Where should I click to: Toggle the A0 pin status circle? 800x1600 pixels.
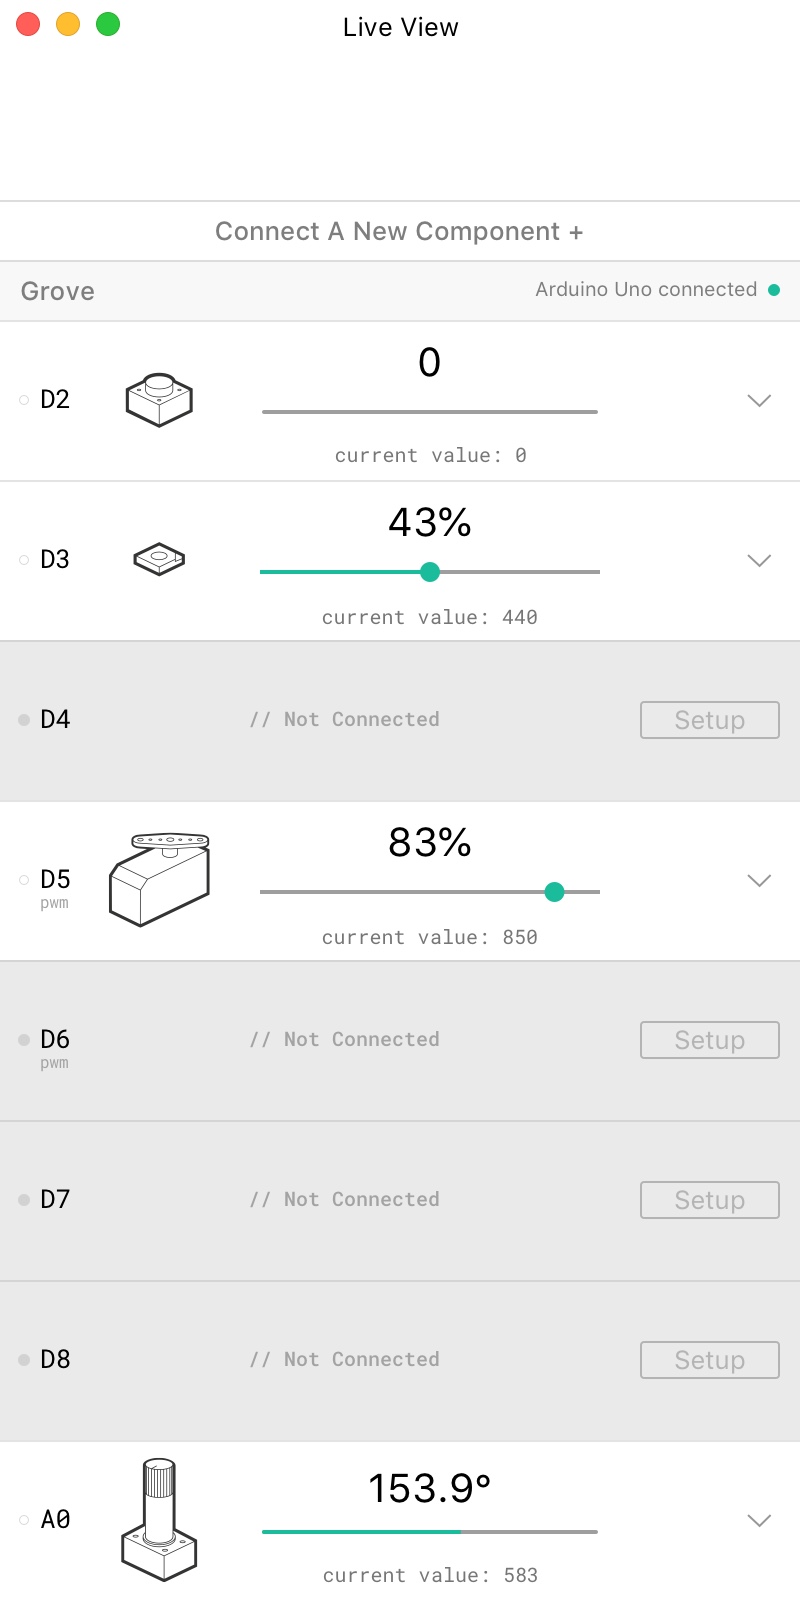point(24,1520)
